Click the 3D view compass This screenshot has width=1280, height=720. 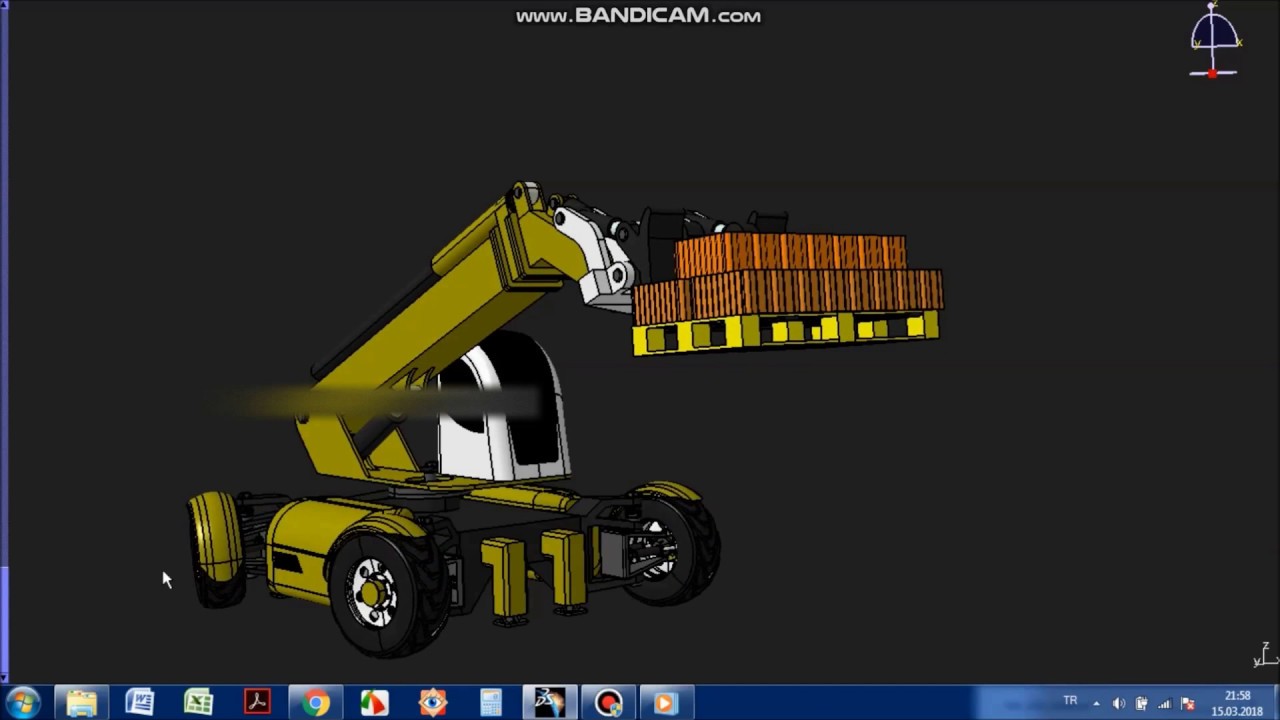(1214, 40)
